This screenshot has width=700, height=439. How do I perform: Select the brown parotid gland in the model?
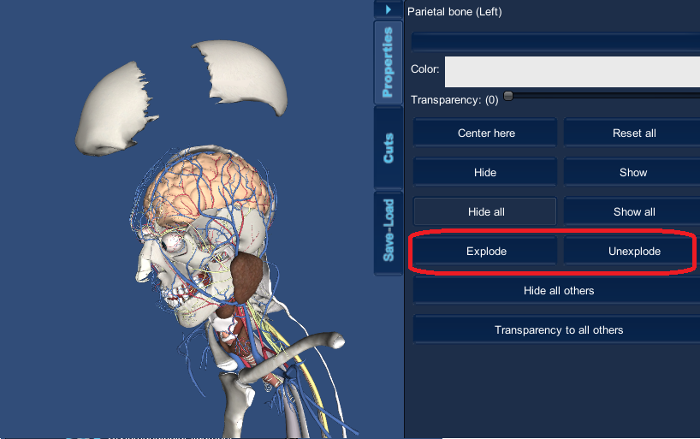(245, 277)
